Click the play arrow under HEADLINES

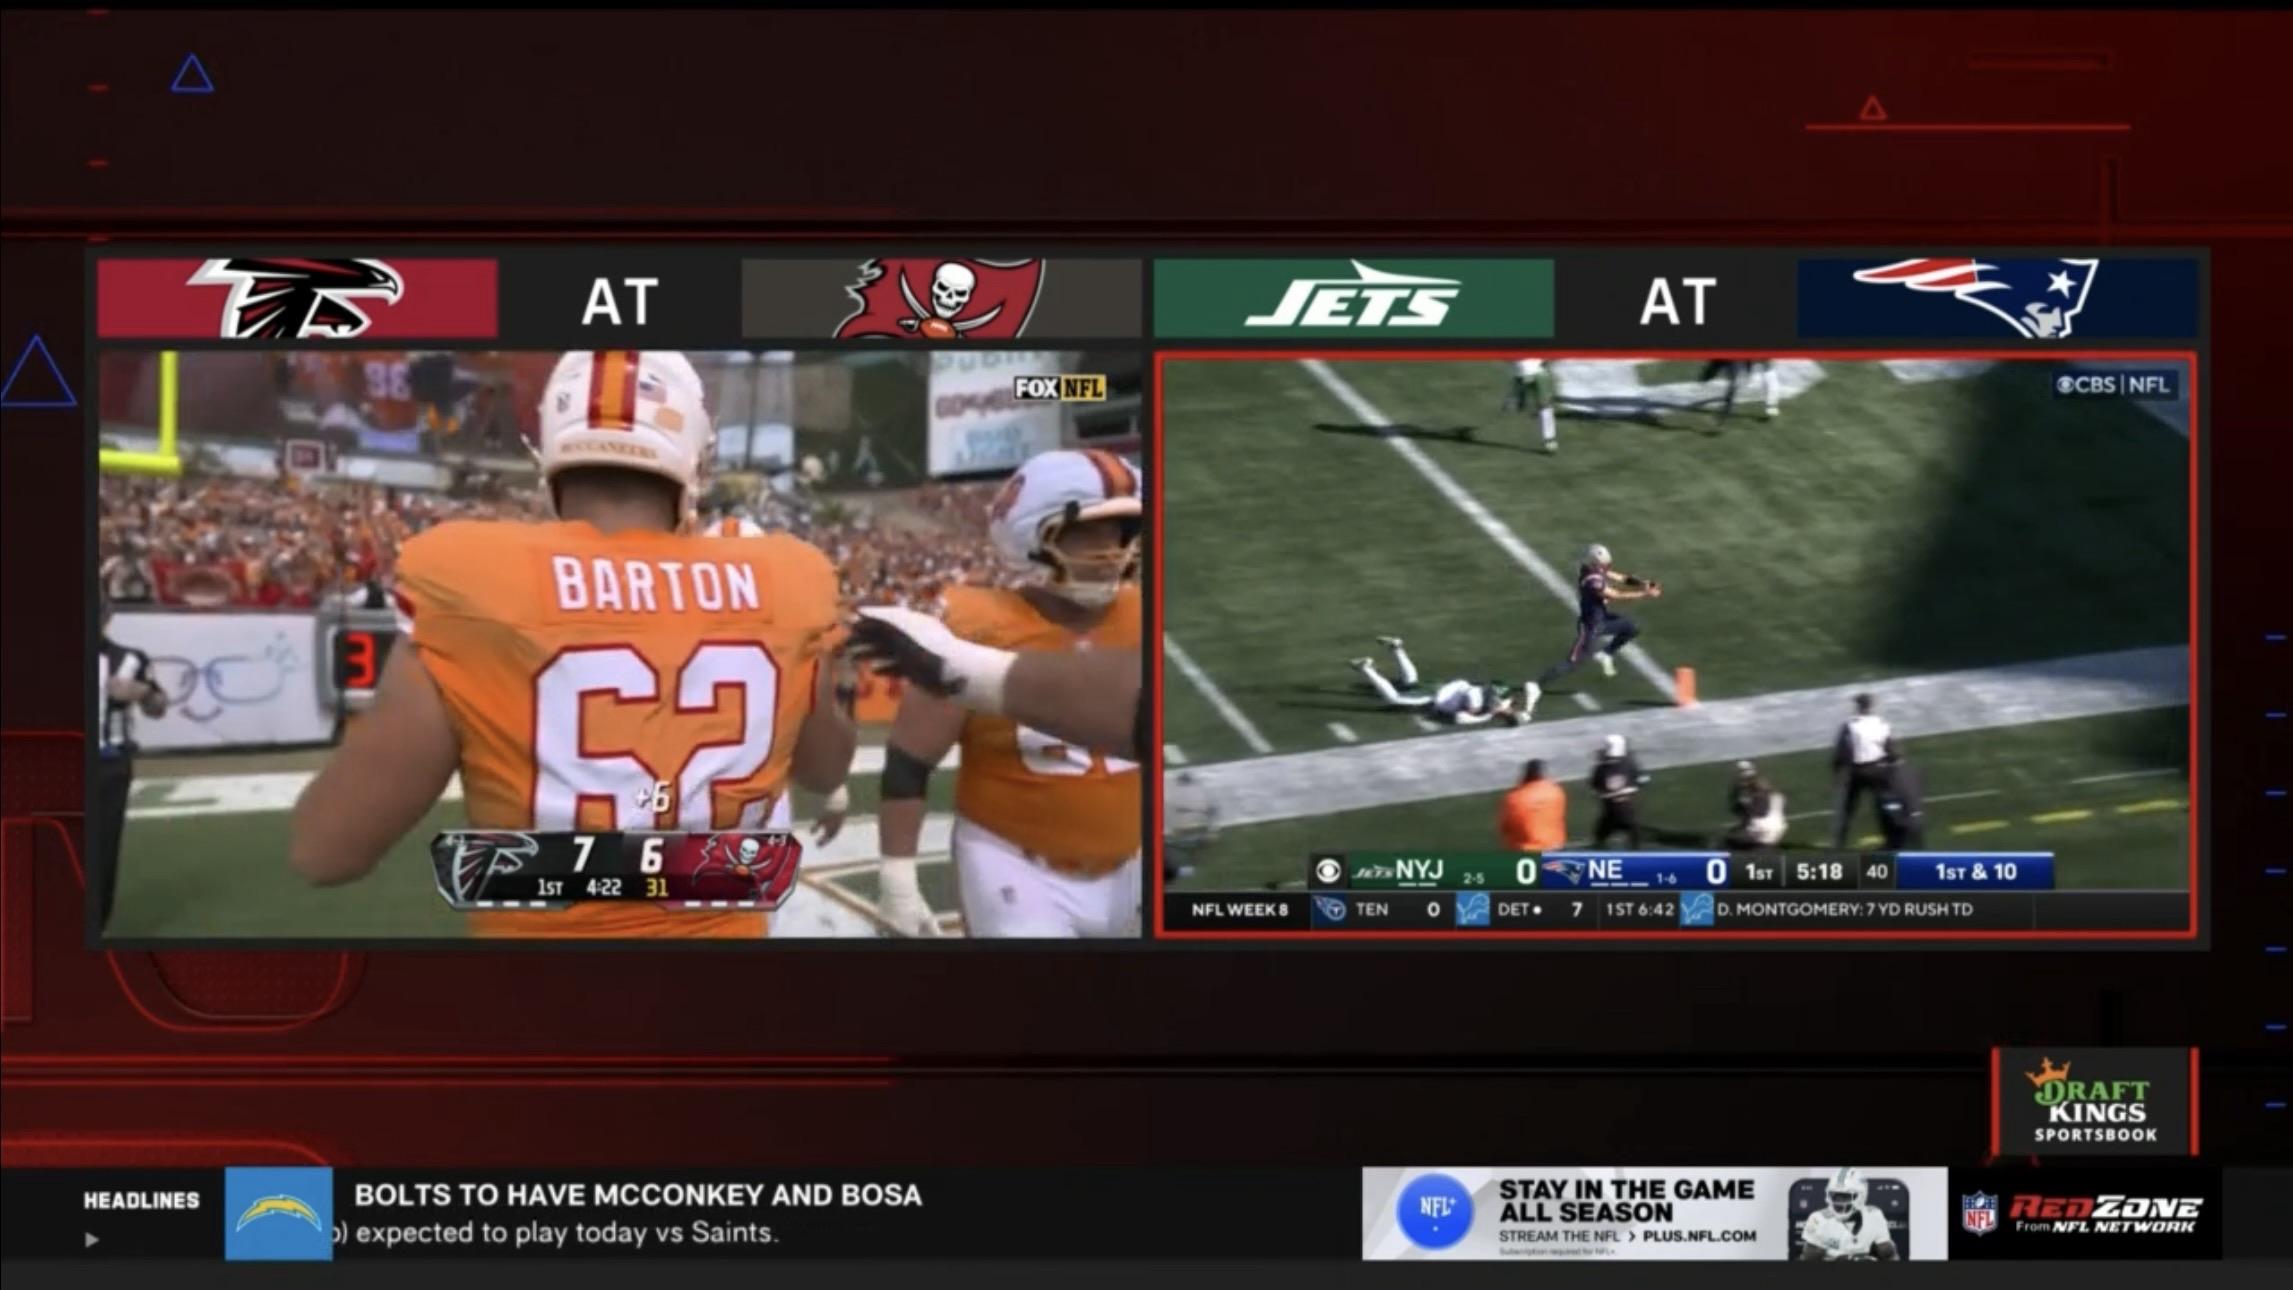[92, 1240]
